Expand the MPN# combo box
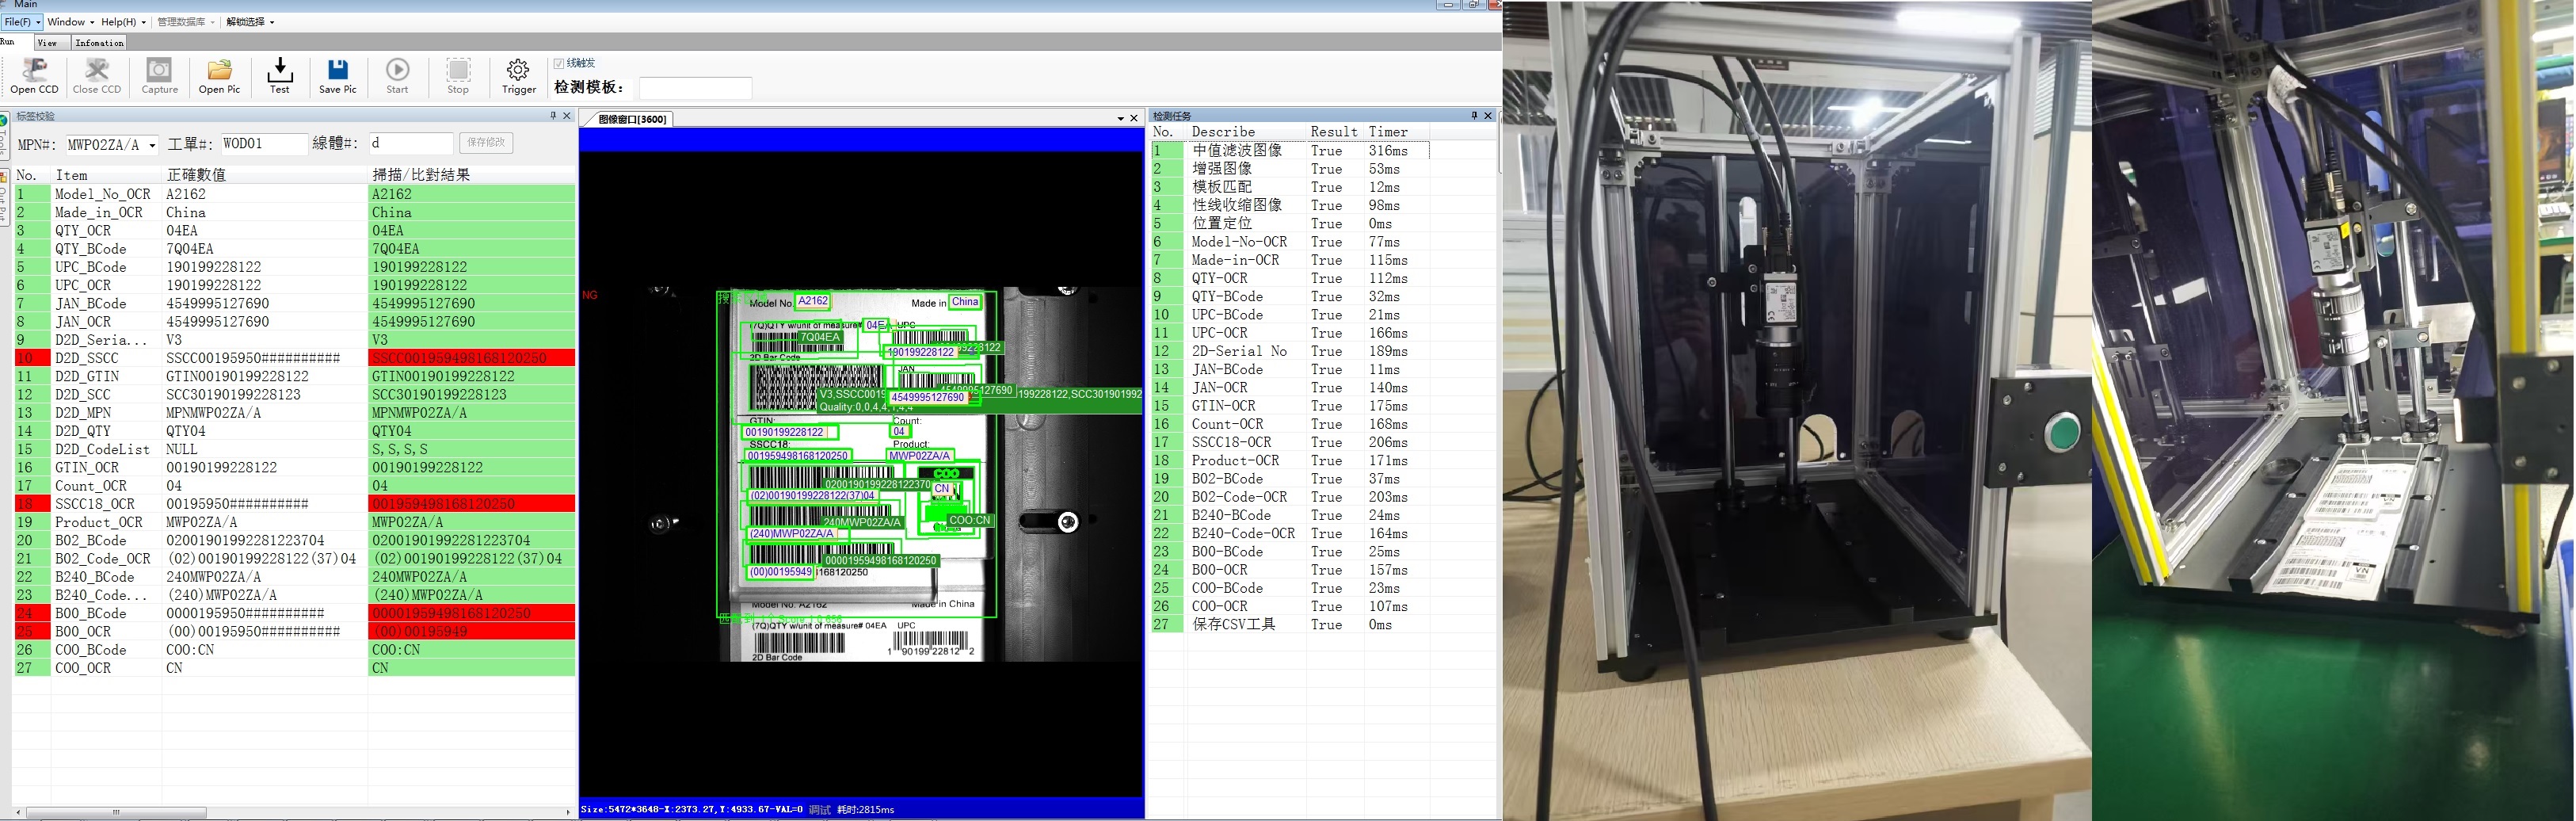The height and width of the screenshot is (821, 2576). tap(152, 145)
